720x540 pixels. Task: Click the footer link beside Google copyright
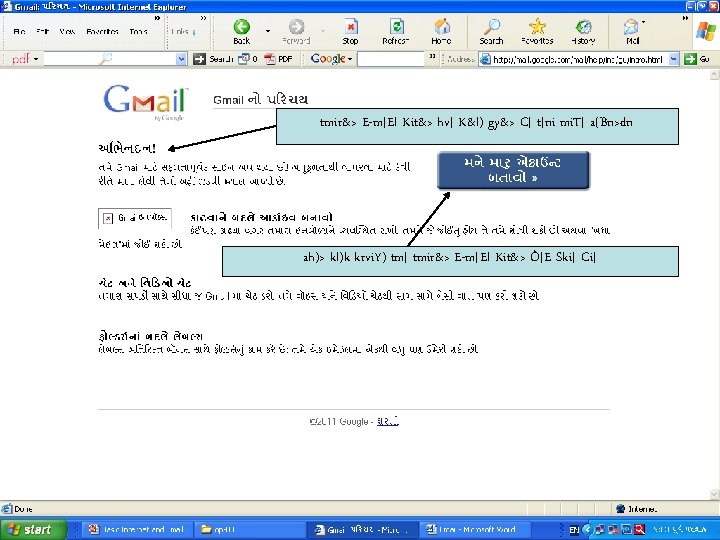pyautogui.click(x=388, y=421)
